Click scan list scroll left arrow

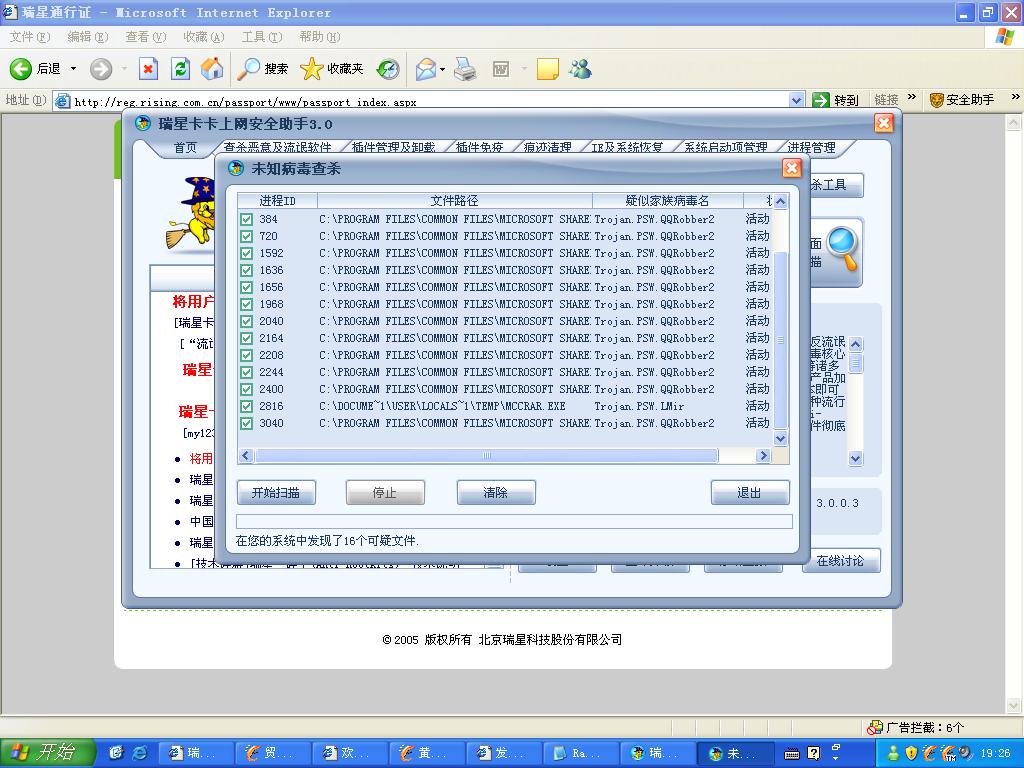pos(246,456)
